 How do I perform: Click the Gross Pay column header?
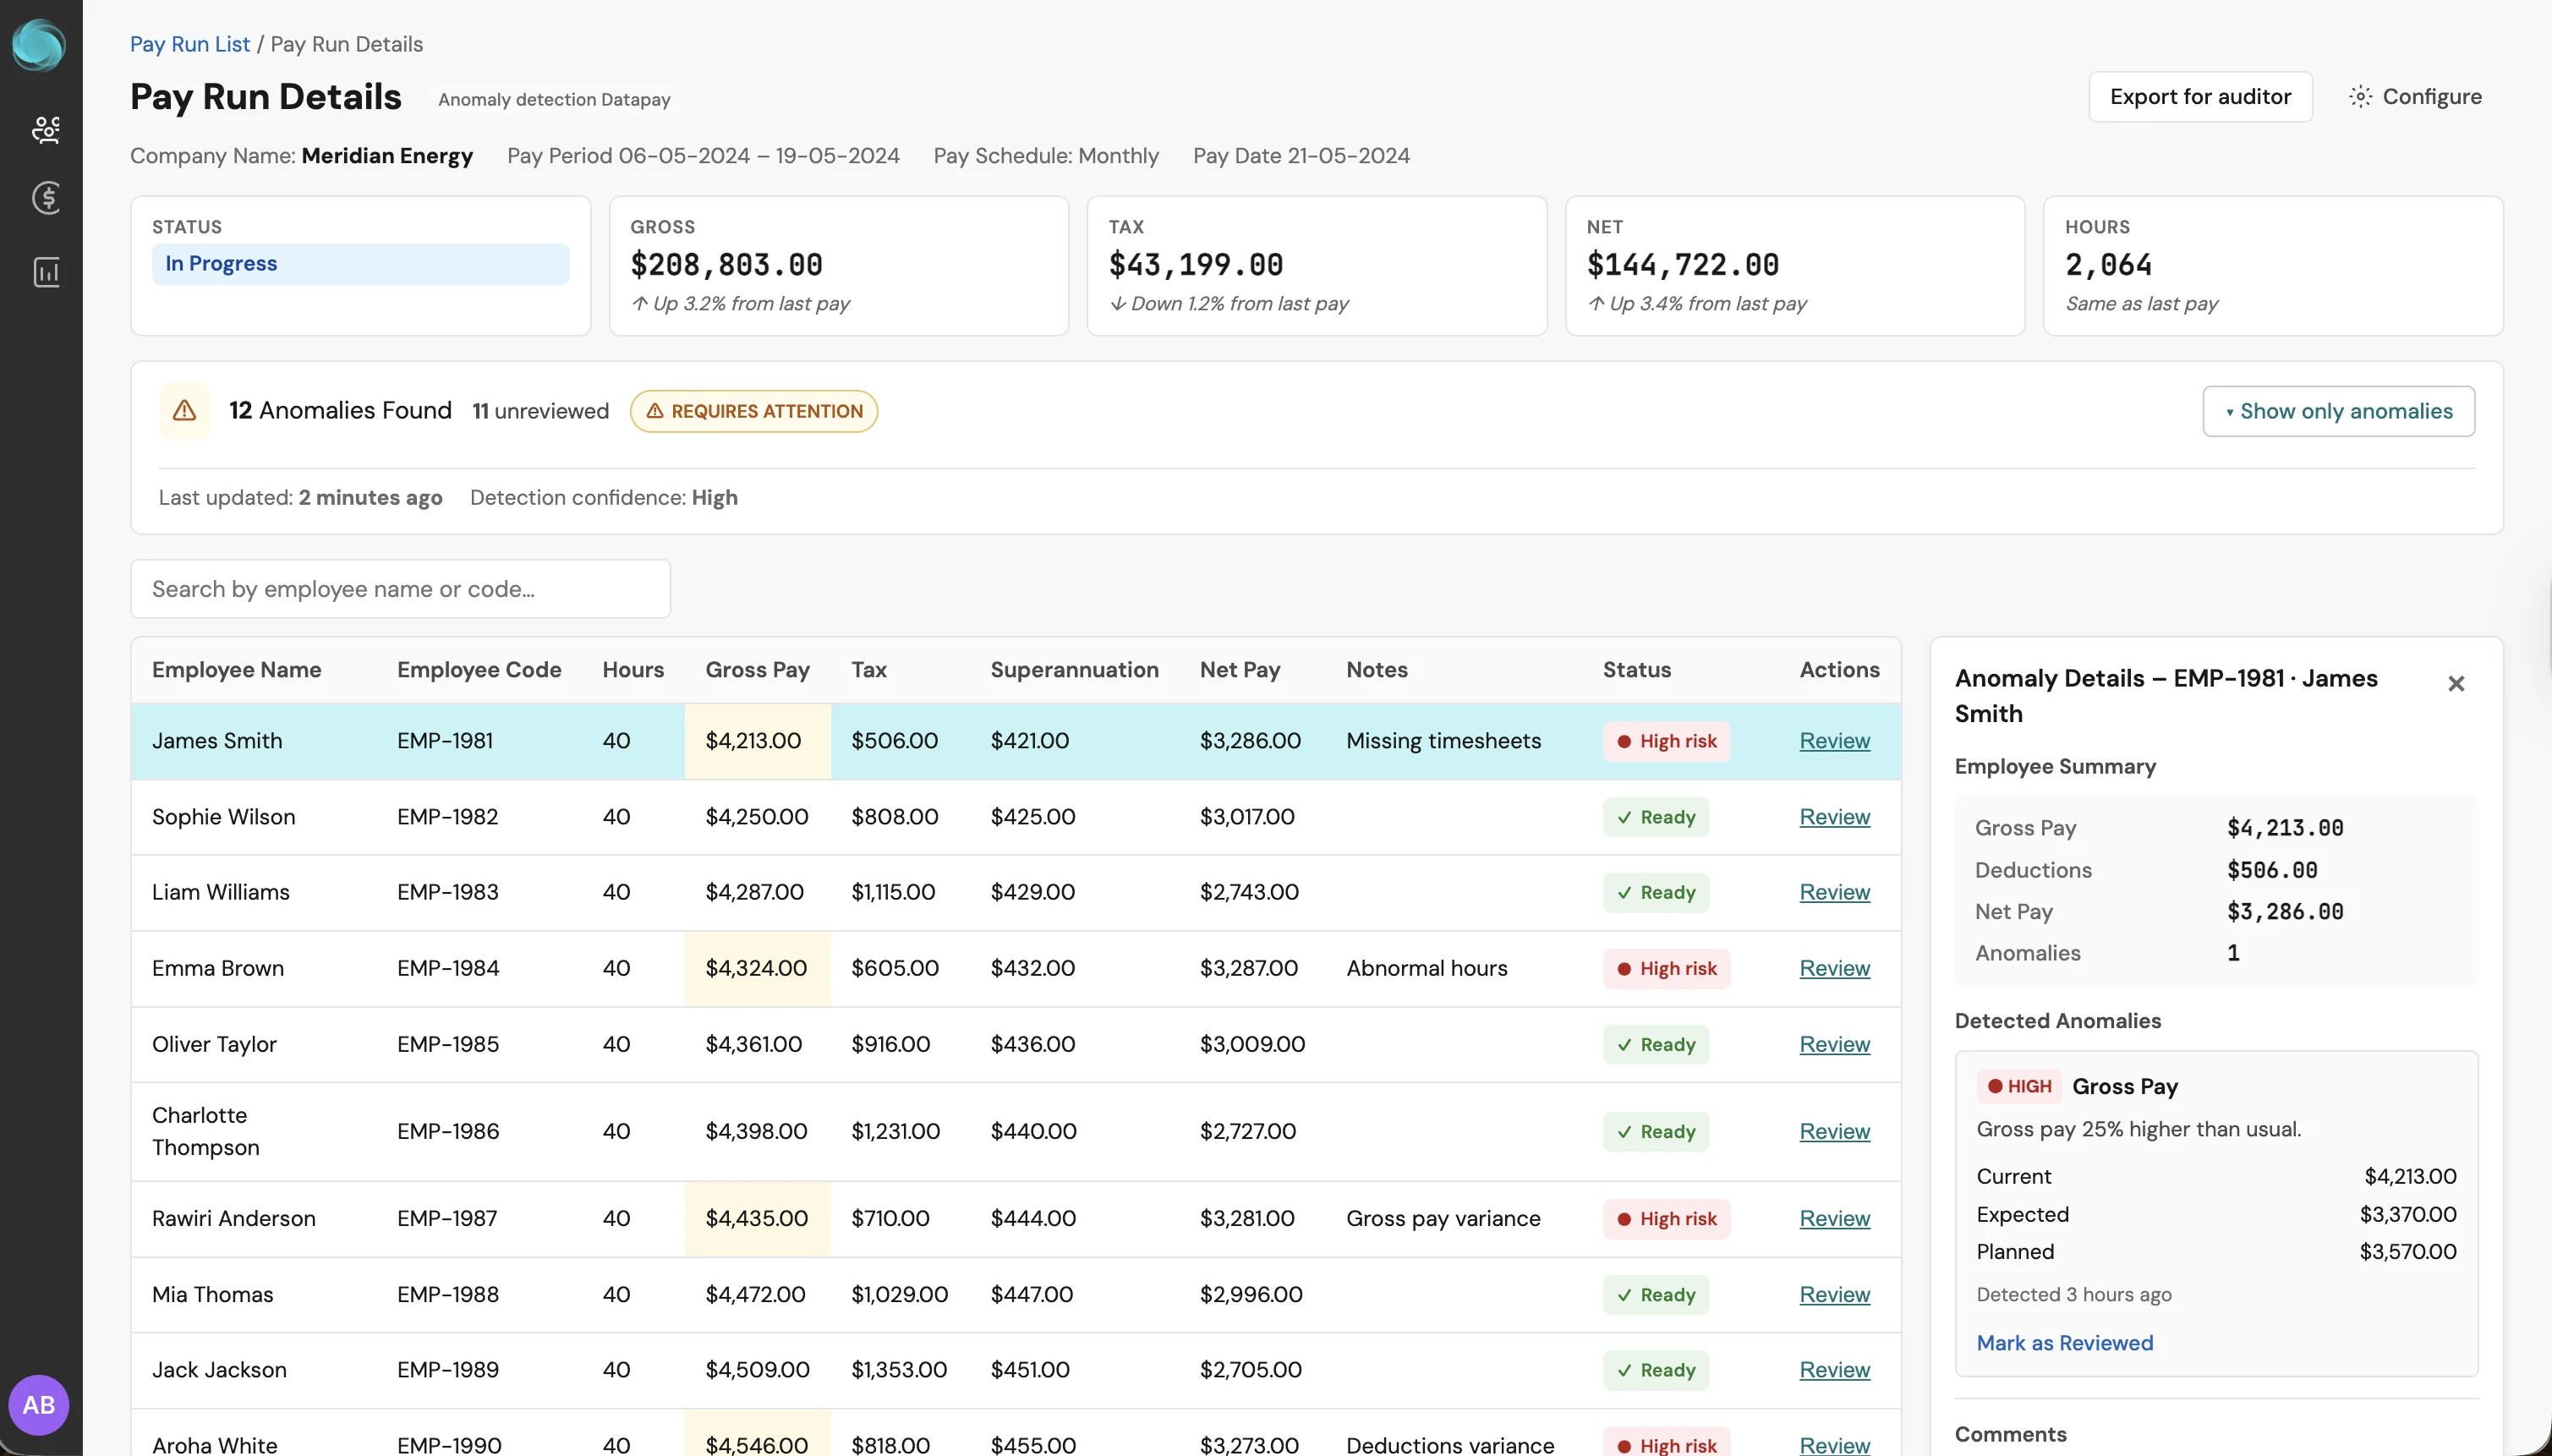[757, 670]
